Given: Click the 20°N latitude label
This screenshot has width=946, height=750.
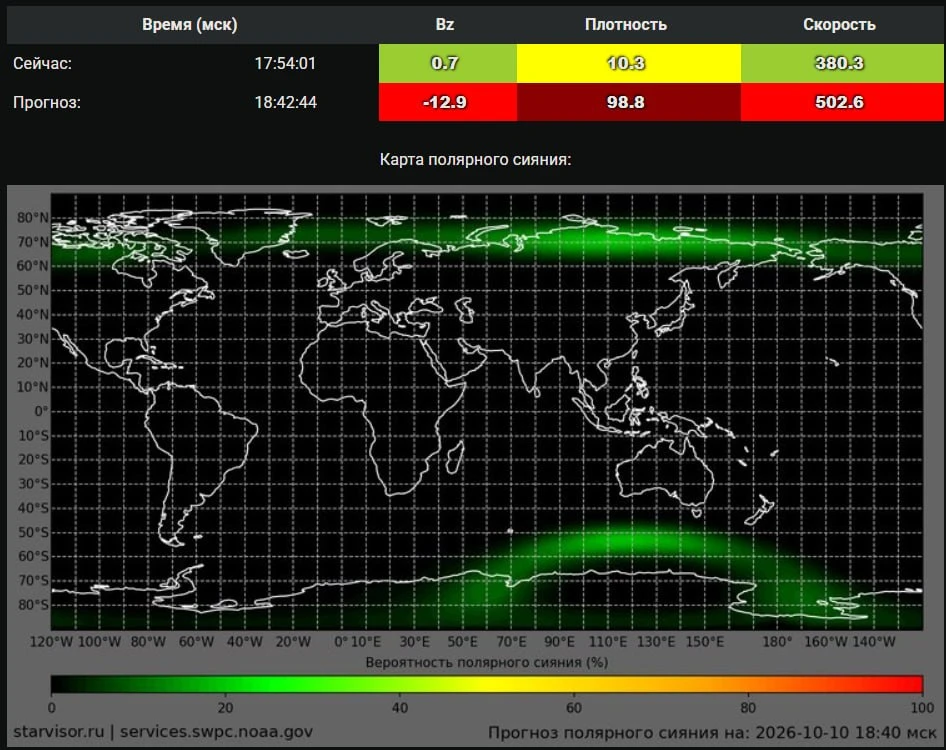Looking at the screenshot, I should point(33,363).
